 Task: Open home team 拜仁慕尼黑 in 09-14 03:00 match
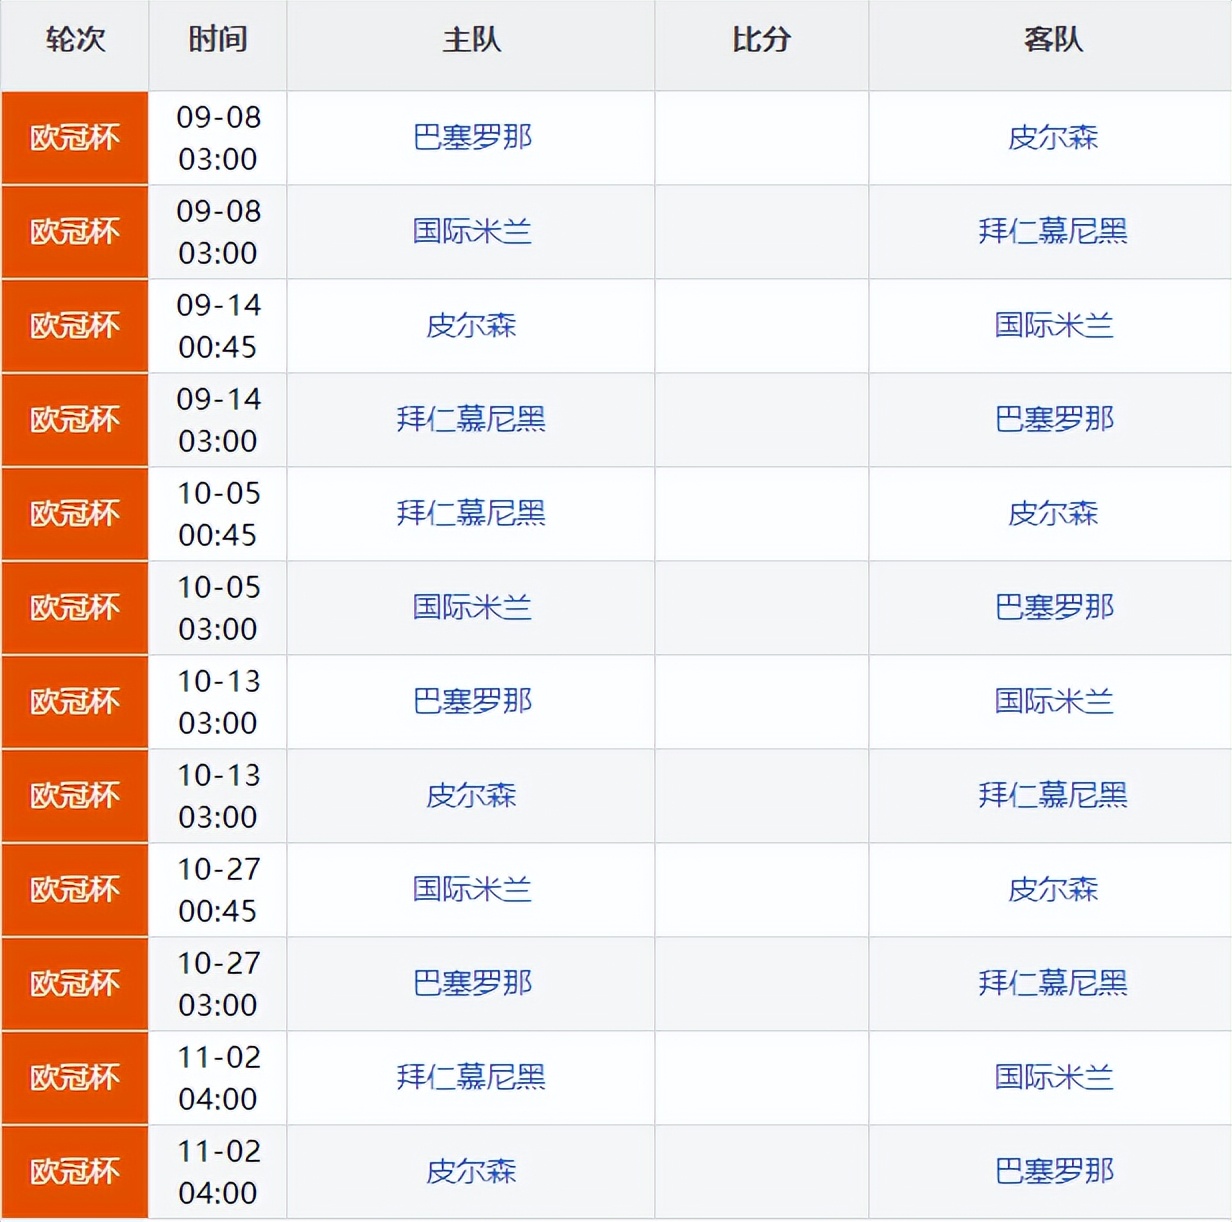471,419
